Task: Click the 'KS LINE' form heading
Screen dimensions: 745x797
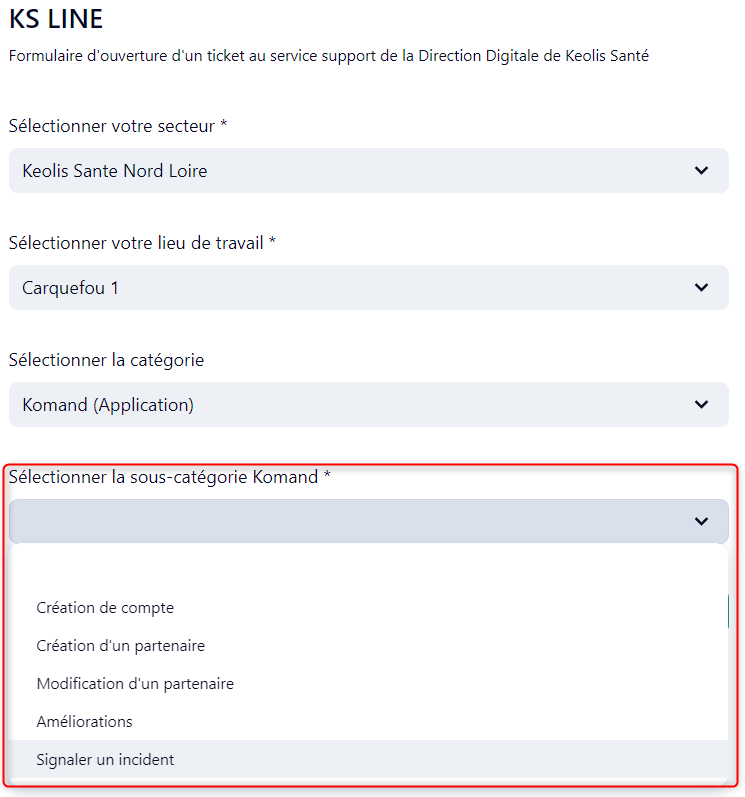Action: pos(56,19)
